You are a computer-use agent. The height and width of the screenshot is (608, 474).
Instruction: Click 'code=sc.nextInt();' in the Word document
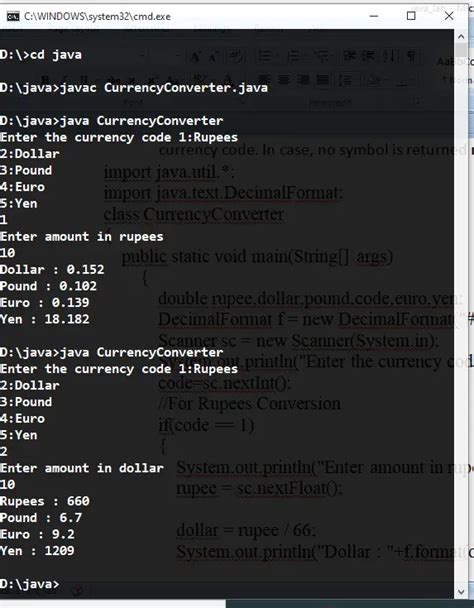pos(225,383)
